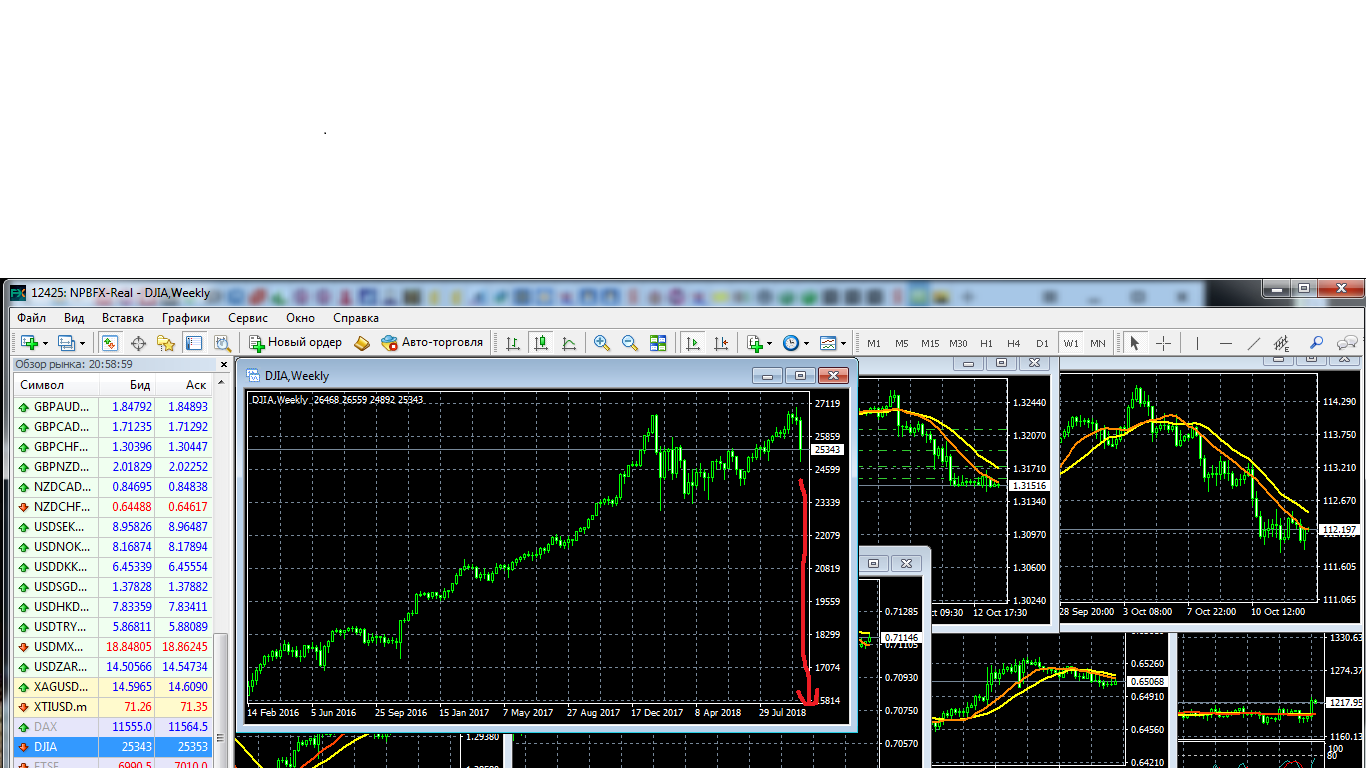Image resolution: width=1366 pixels, height=768 pixels.
Task: Open the Сервис menu
Action: click(x=248, y=318)
